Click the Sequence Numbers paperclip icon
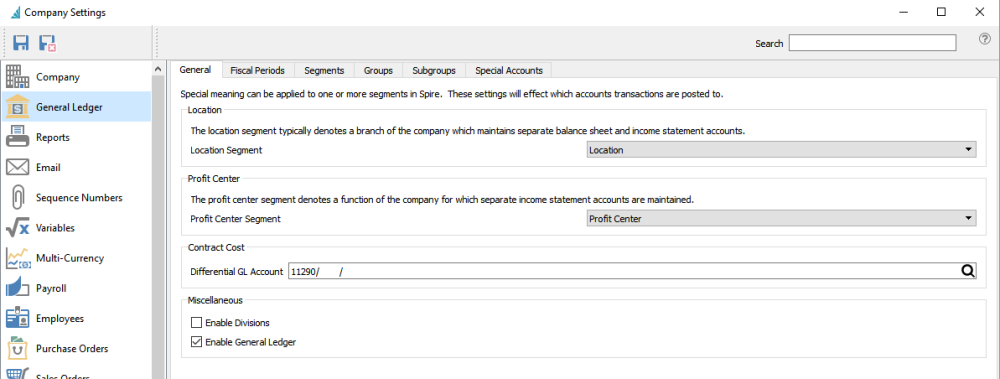Screen dimensions: 1000x379 (17, 197)
